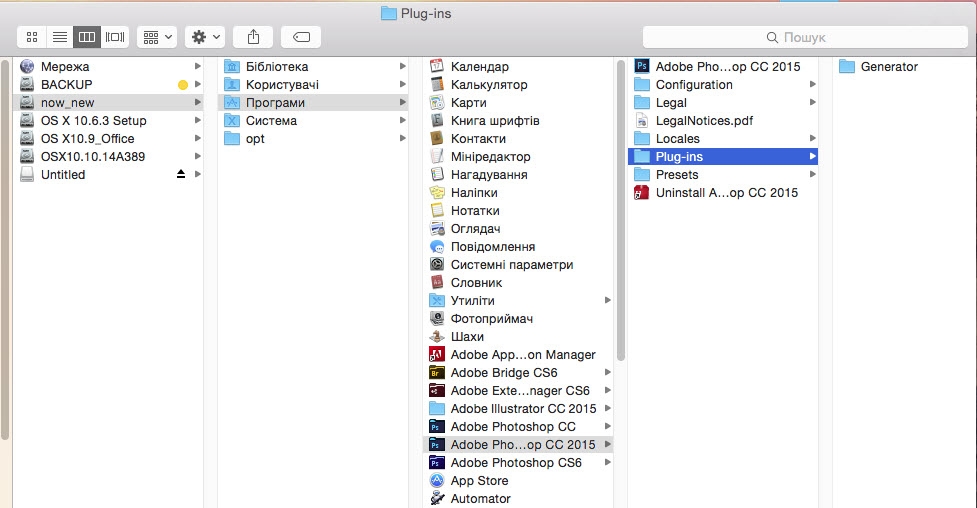This screenshot has width=977, height=508.
Task: Click the Наліпки app icon
Action: [437, 193]
